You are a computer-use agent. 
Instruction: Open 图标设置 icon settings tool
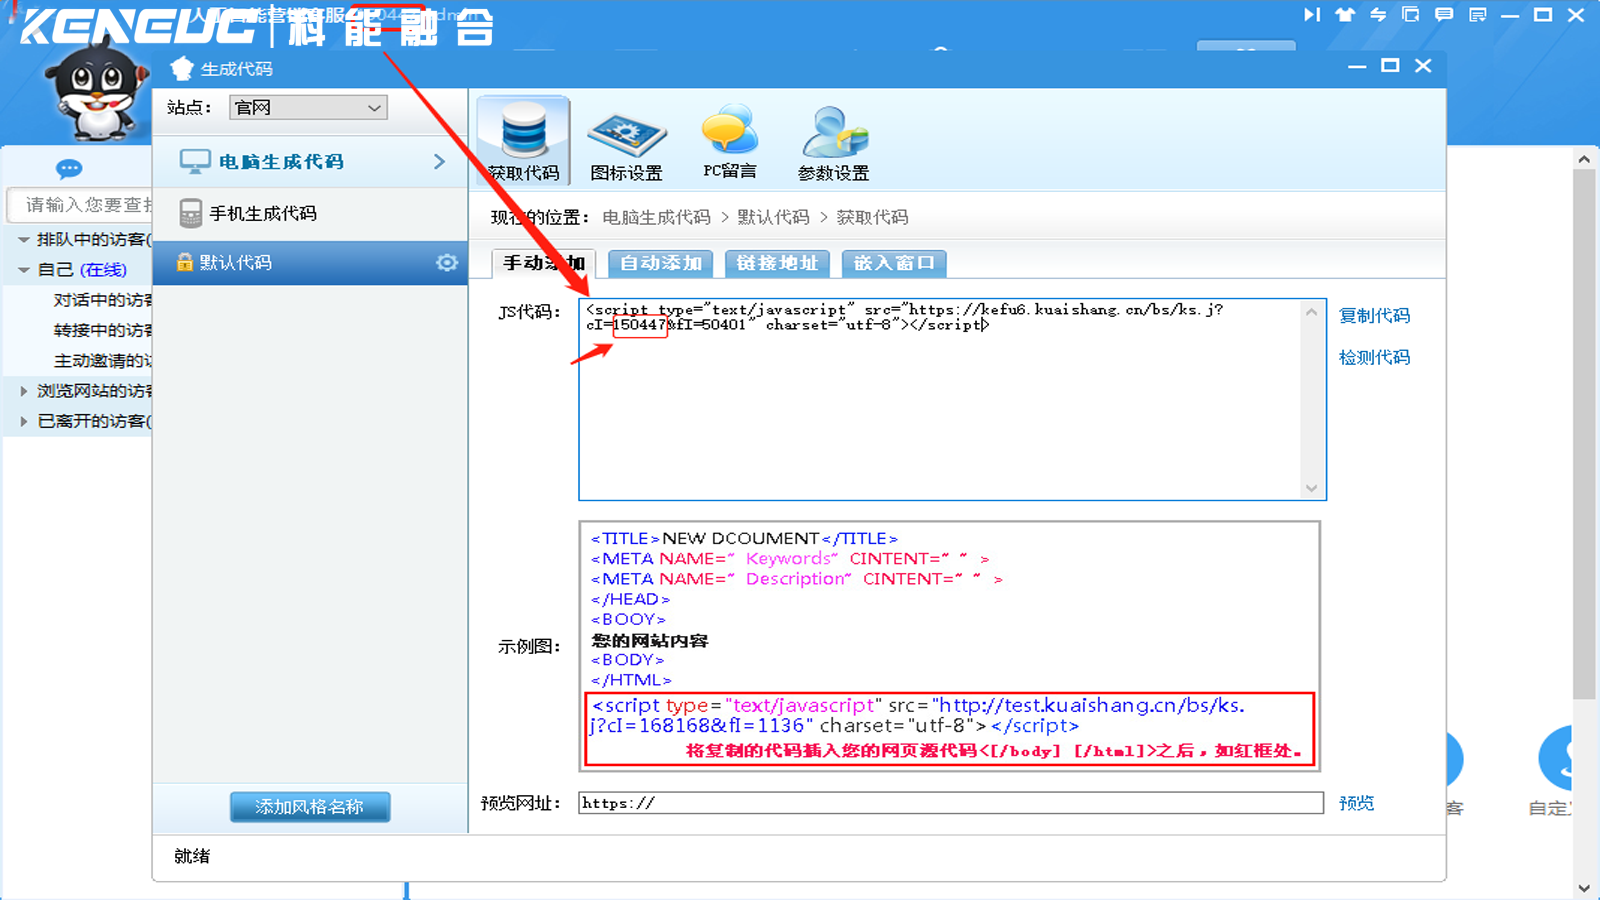[x=627, y=146]
